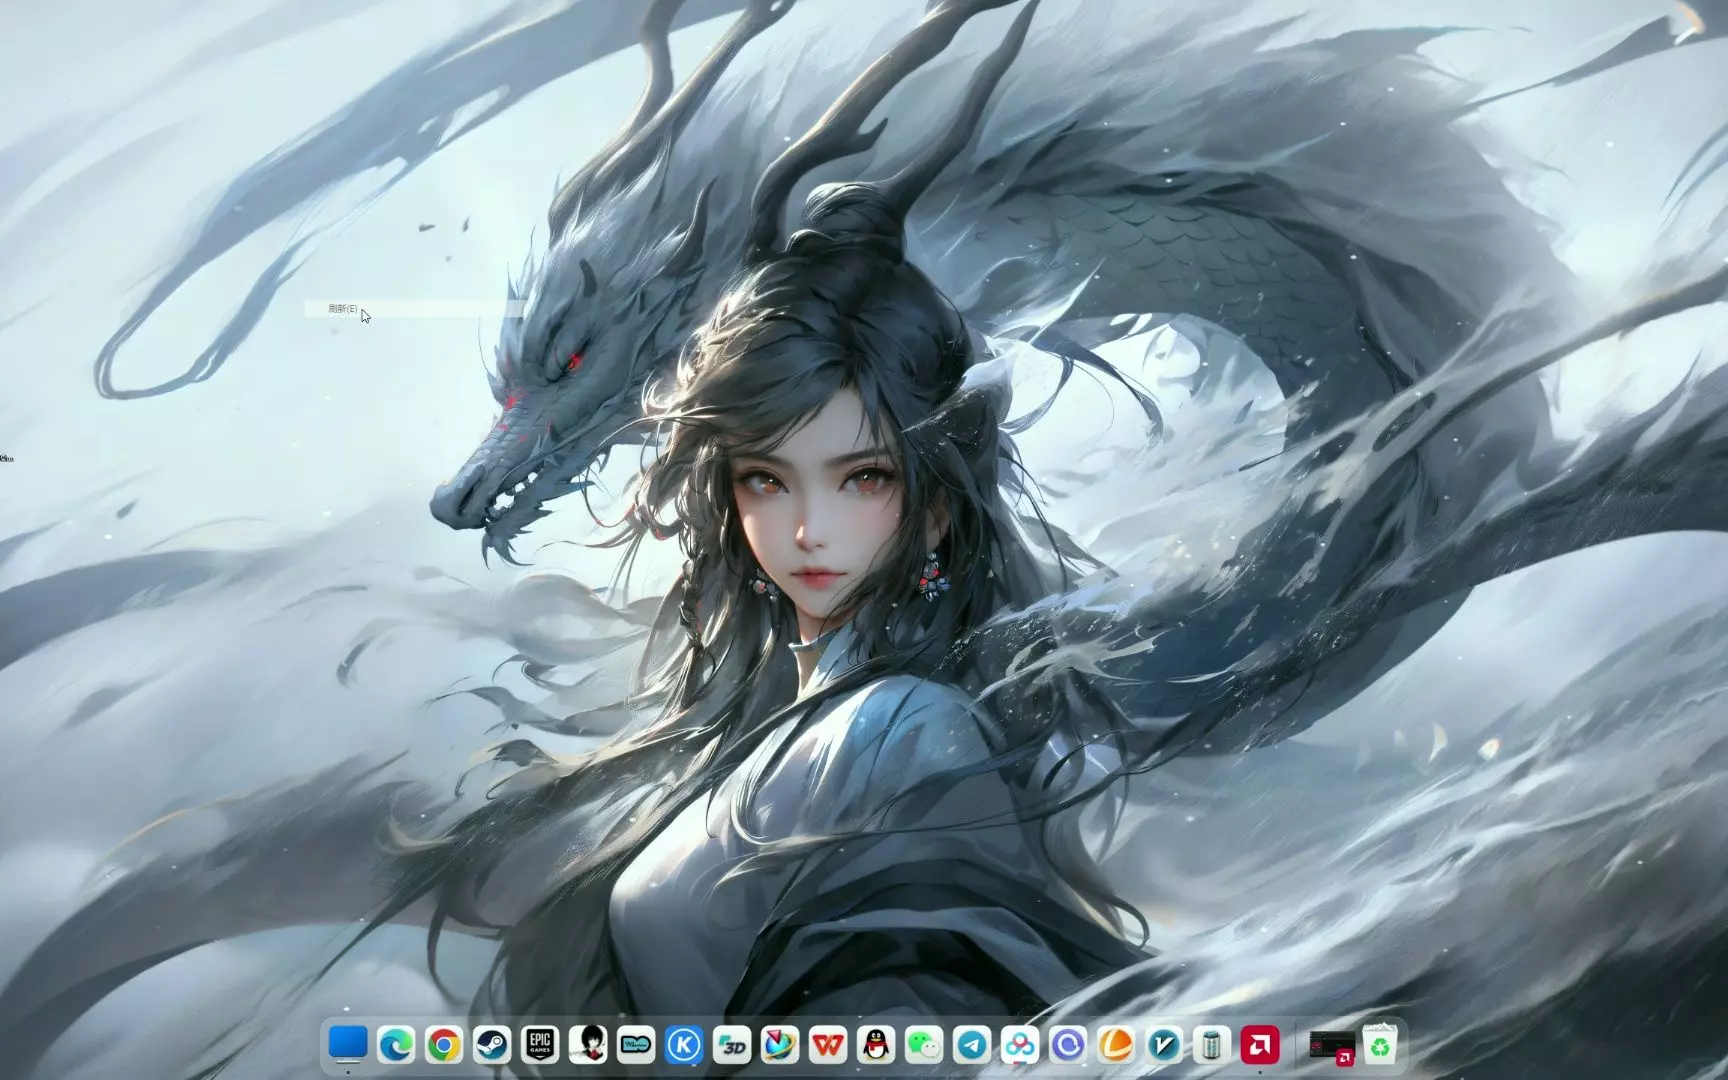Open the dark window thumbnail in dock
Image resolution: width=1728 pixels, height=1080 pixels.
(1332, 1045)
